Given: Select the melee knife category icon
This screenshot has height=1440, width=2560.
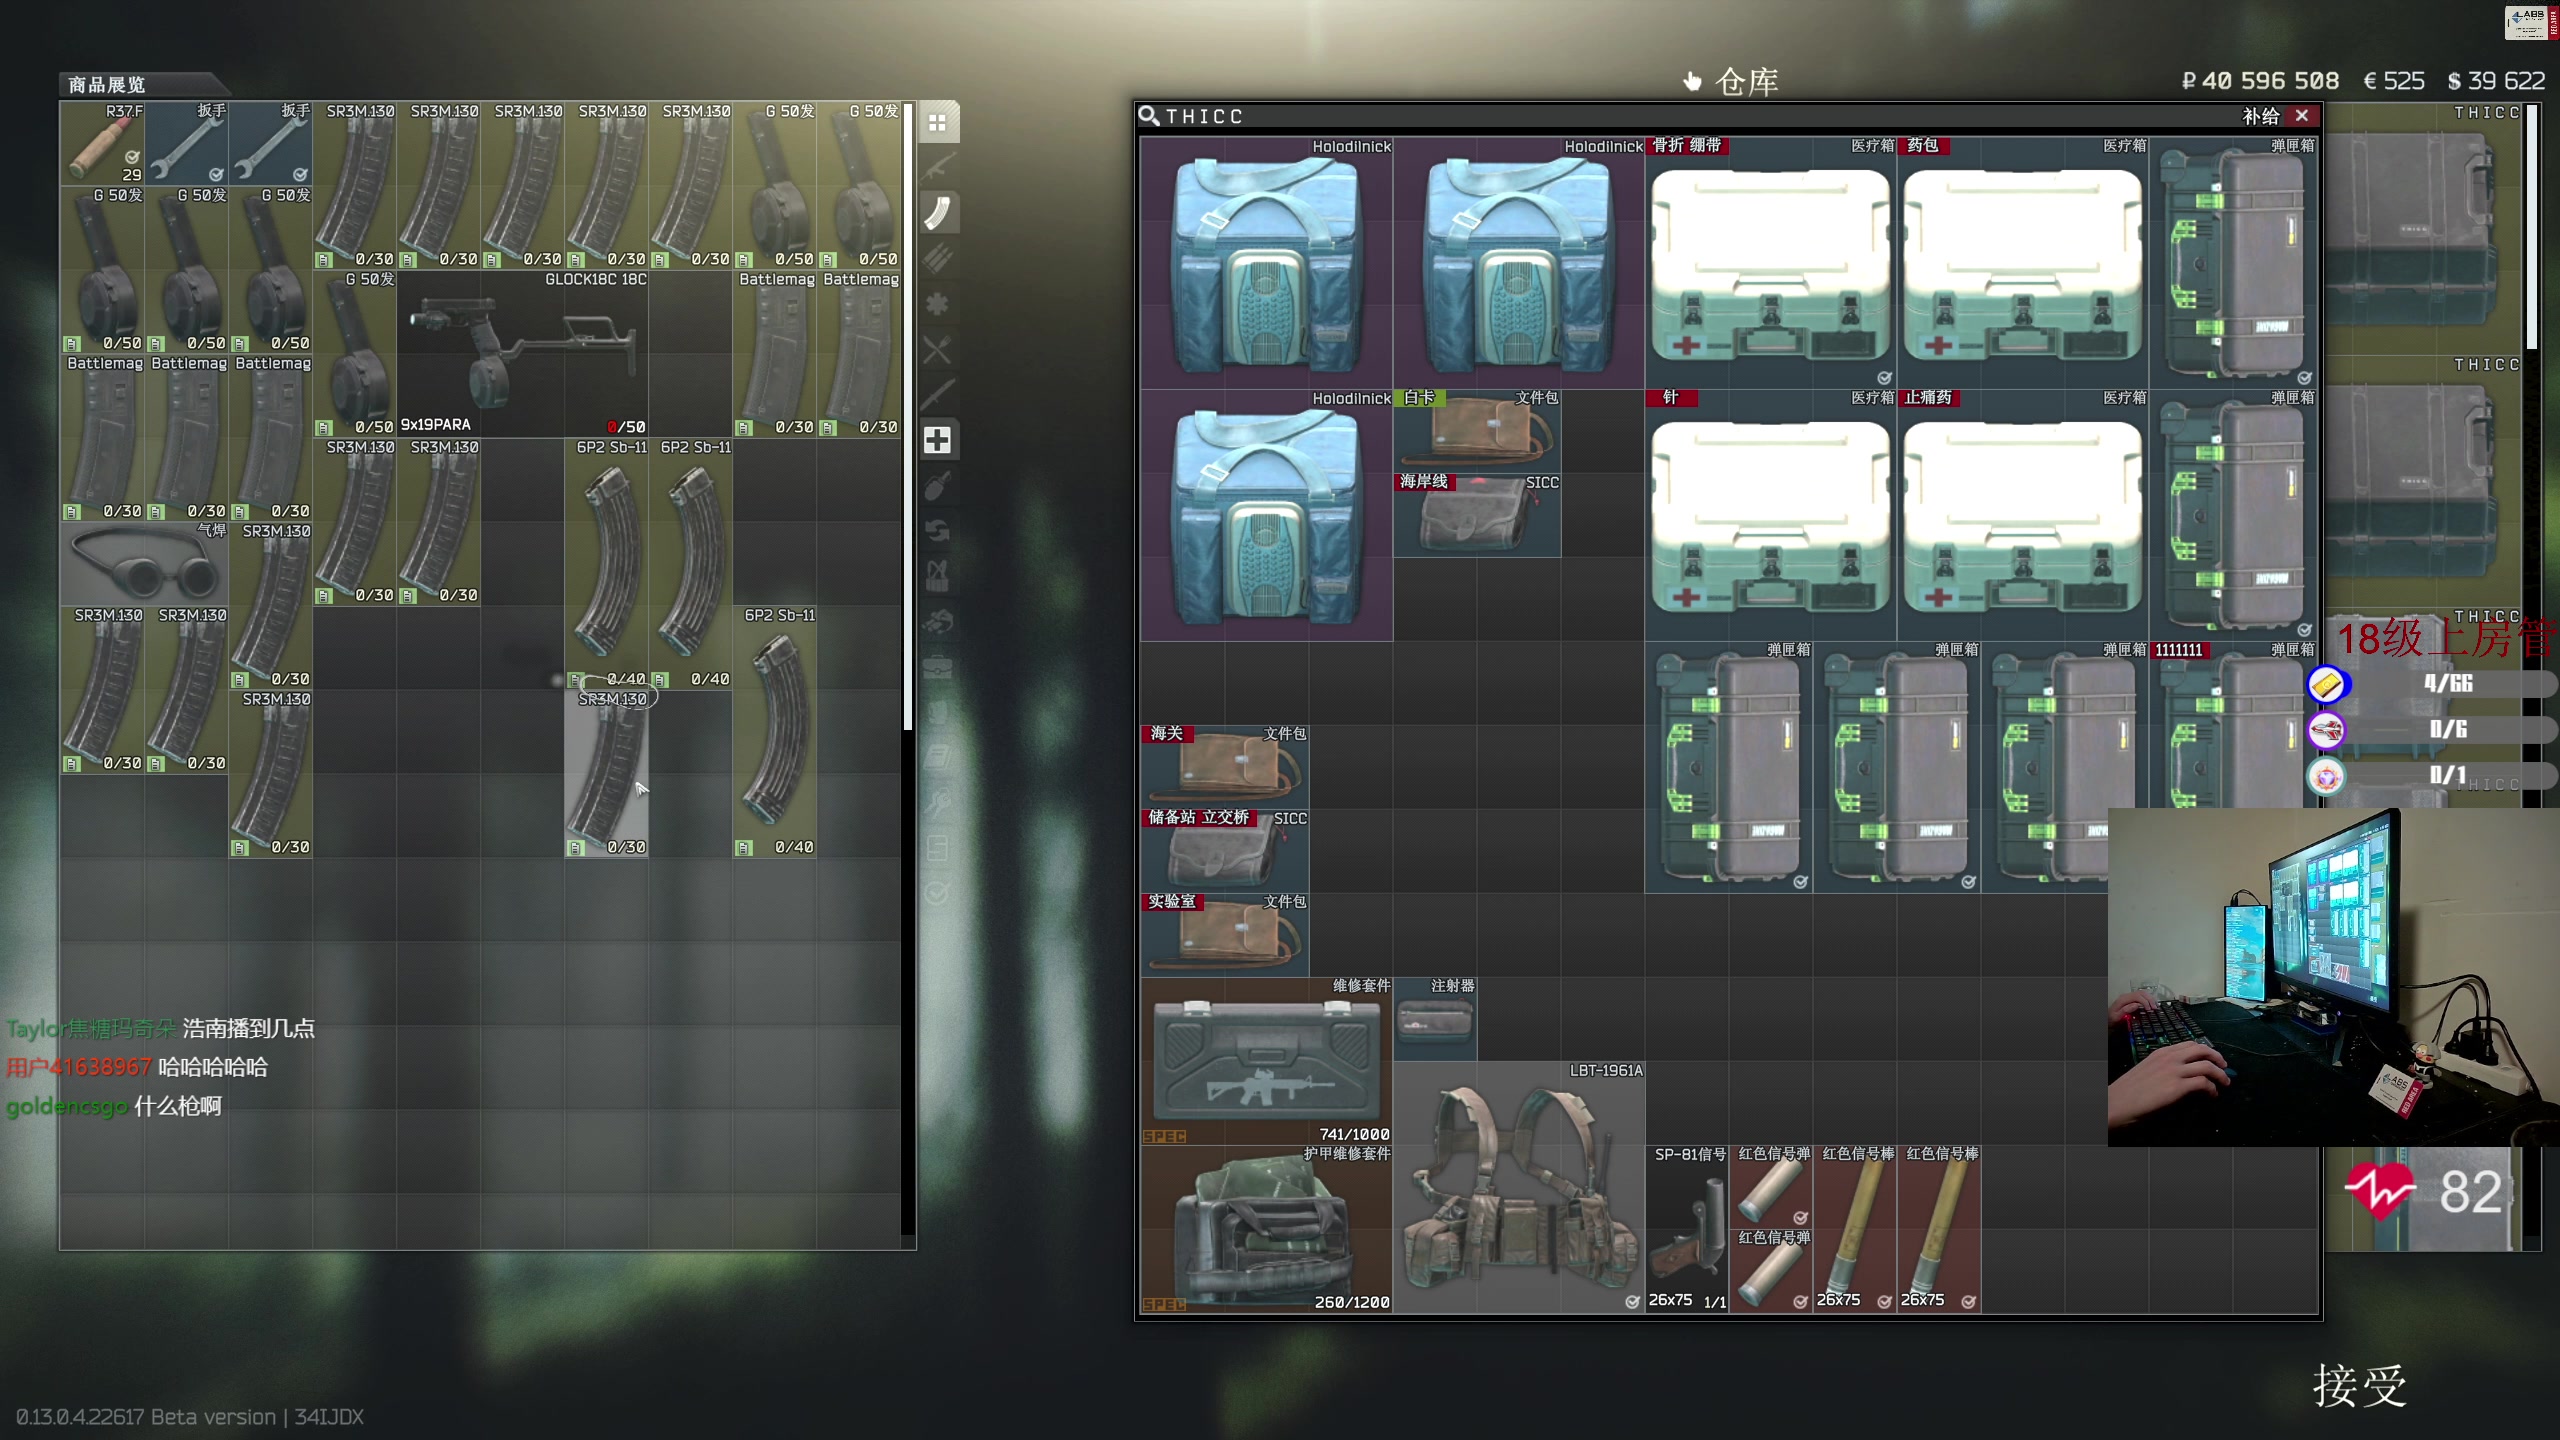Looking at the screenshot, I should click(937, 394).
